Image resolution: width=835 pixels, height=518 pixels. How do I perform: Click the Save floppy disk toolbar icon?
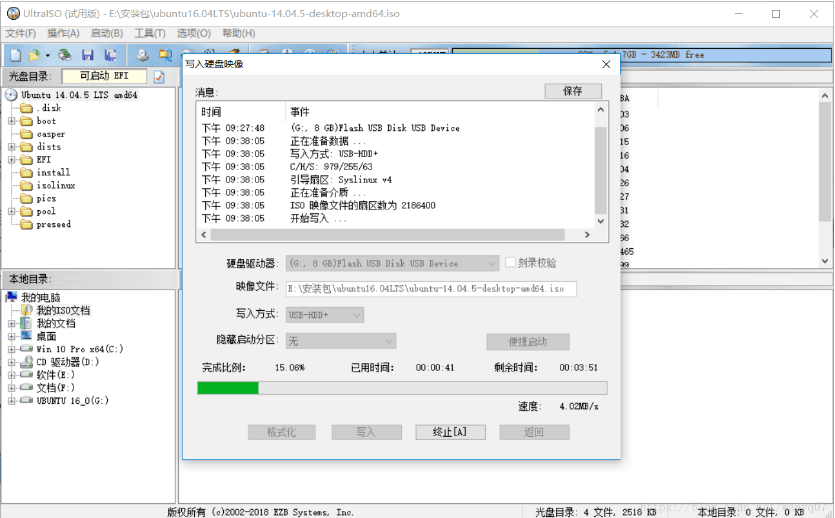(88, 55)
